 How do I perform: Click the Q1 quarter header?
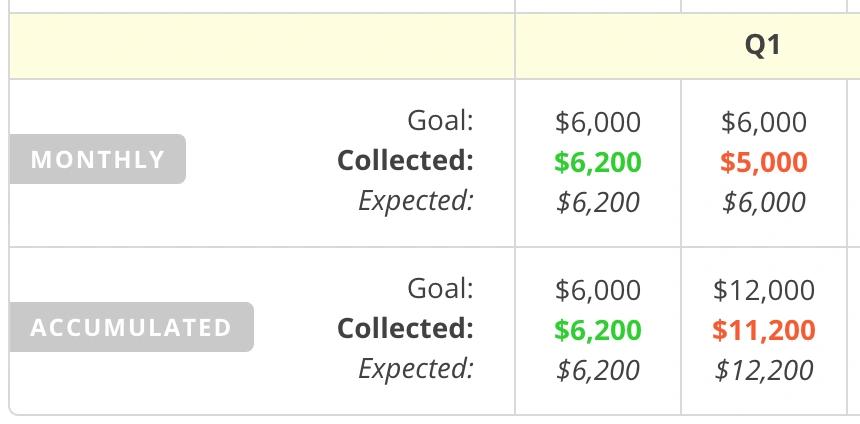[x=763, y=46]
